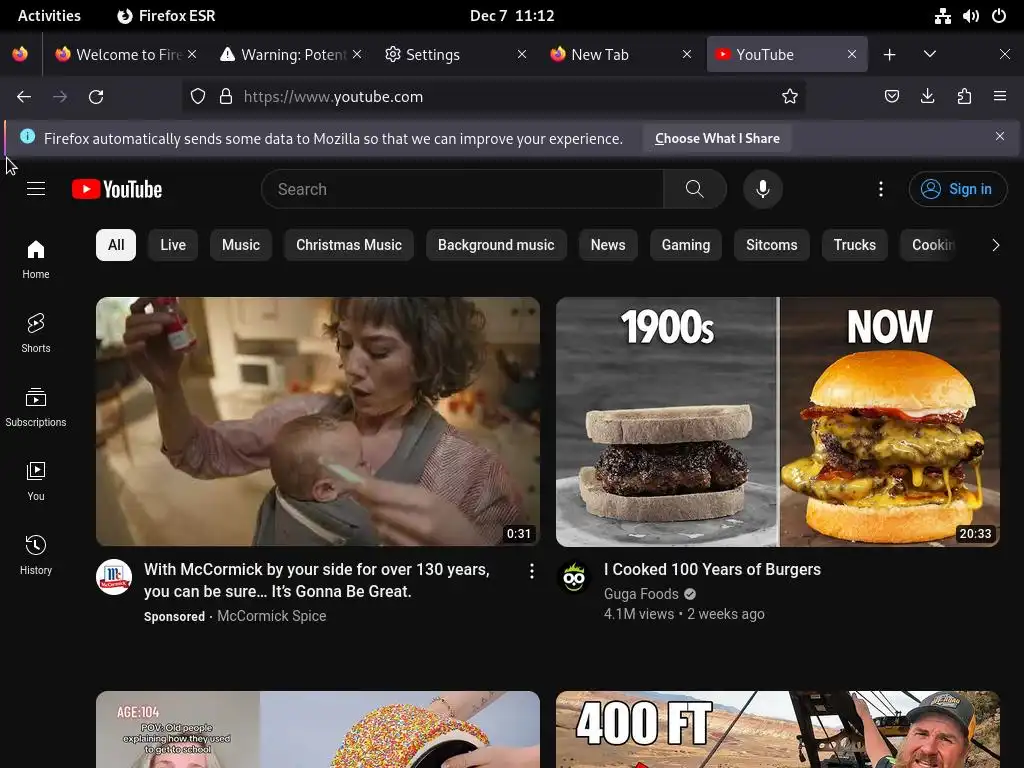Go back with browser back arrow

pyautogui.click(x=24, y=97)
